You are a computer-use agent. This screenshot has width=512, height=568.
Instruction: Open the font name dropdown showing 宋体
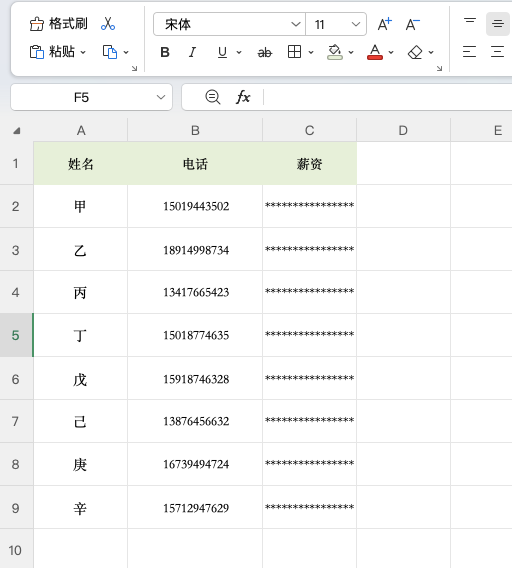pyautogui.click(x=229, y=24)
